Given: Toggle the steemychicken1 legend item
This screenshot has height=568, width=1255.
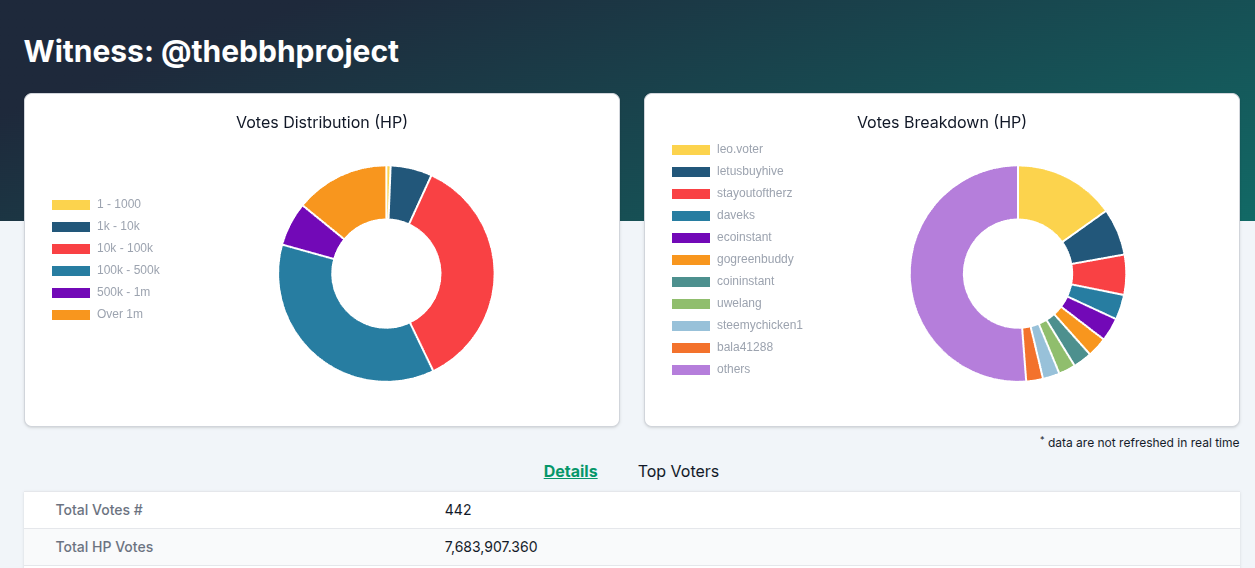Looking at the screenshot, I should point(736,325).
